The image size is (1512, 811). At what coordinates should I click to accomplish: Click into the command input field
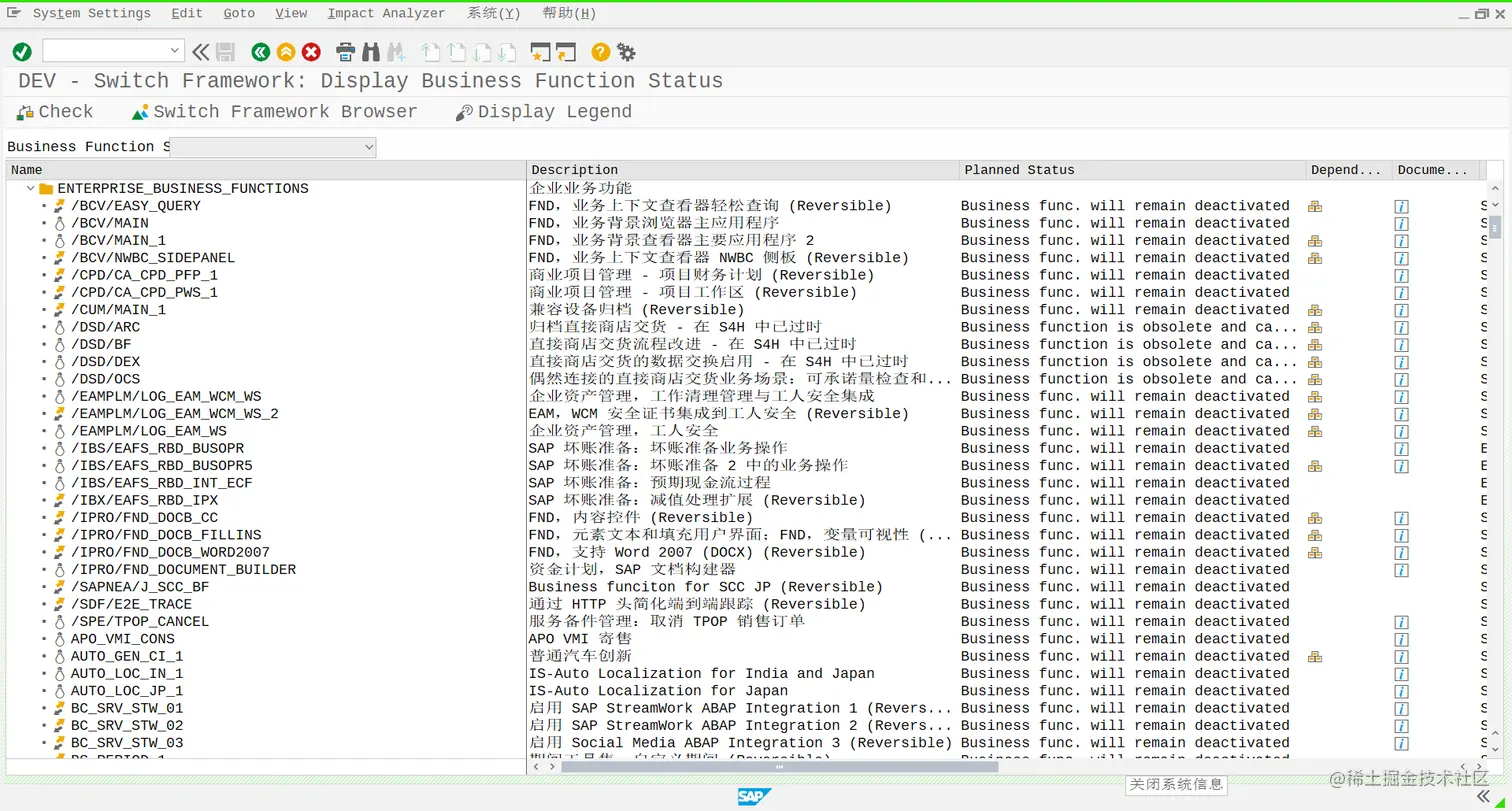(x=104, y=51)
